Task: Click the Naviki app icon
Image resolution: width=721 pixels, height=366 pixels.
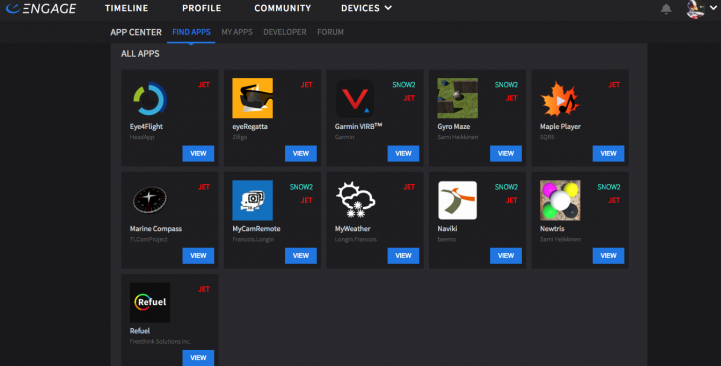Action: click(x=458, y=200)
